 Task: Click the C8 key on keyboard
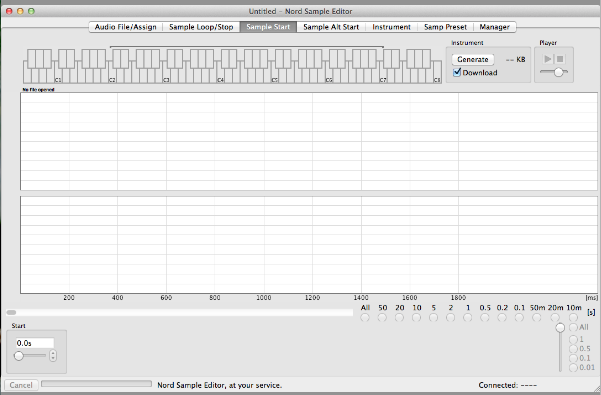[437, 72]
